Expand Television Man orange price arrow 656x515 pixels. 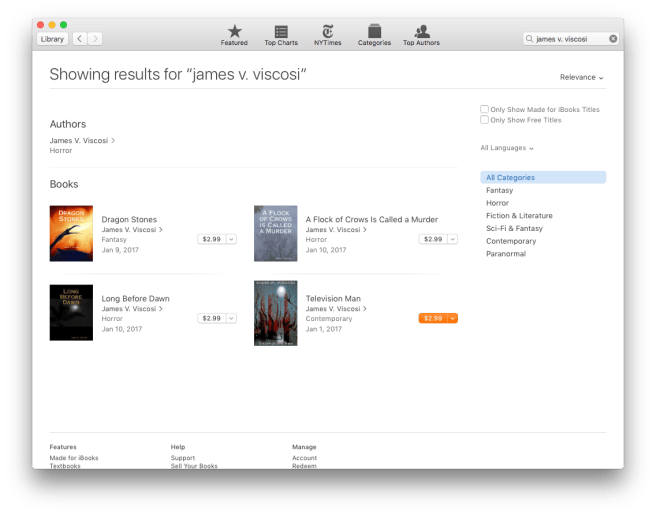coord(452,318)
